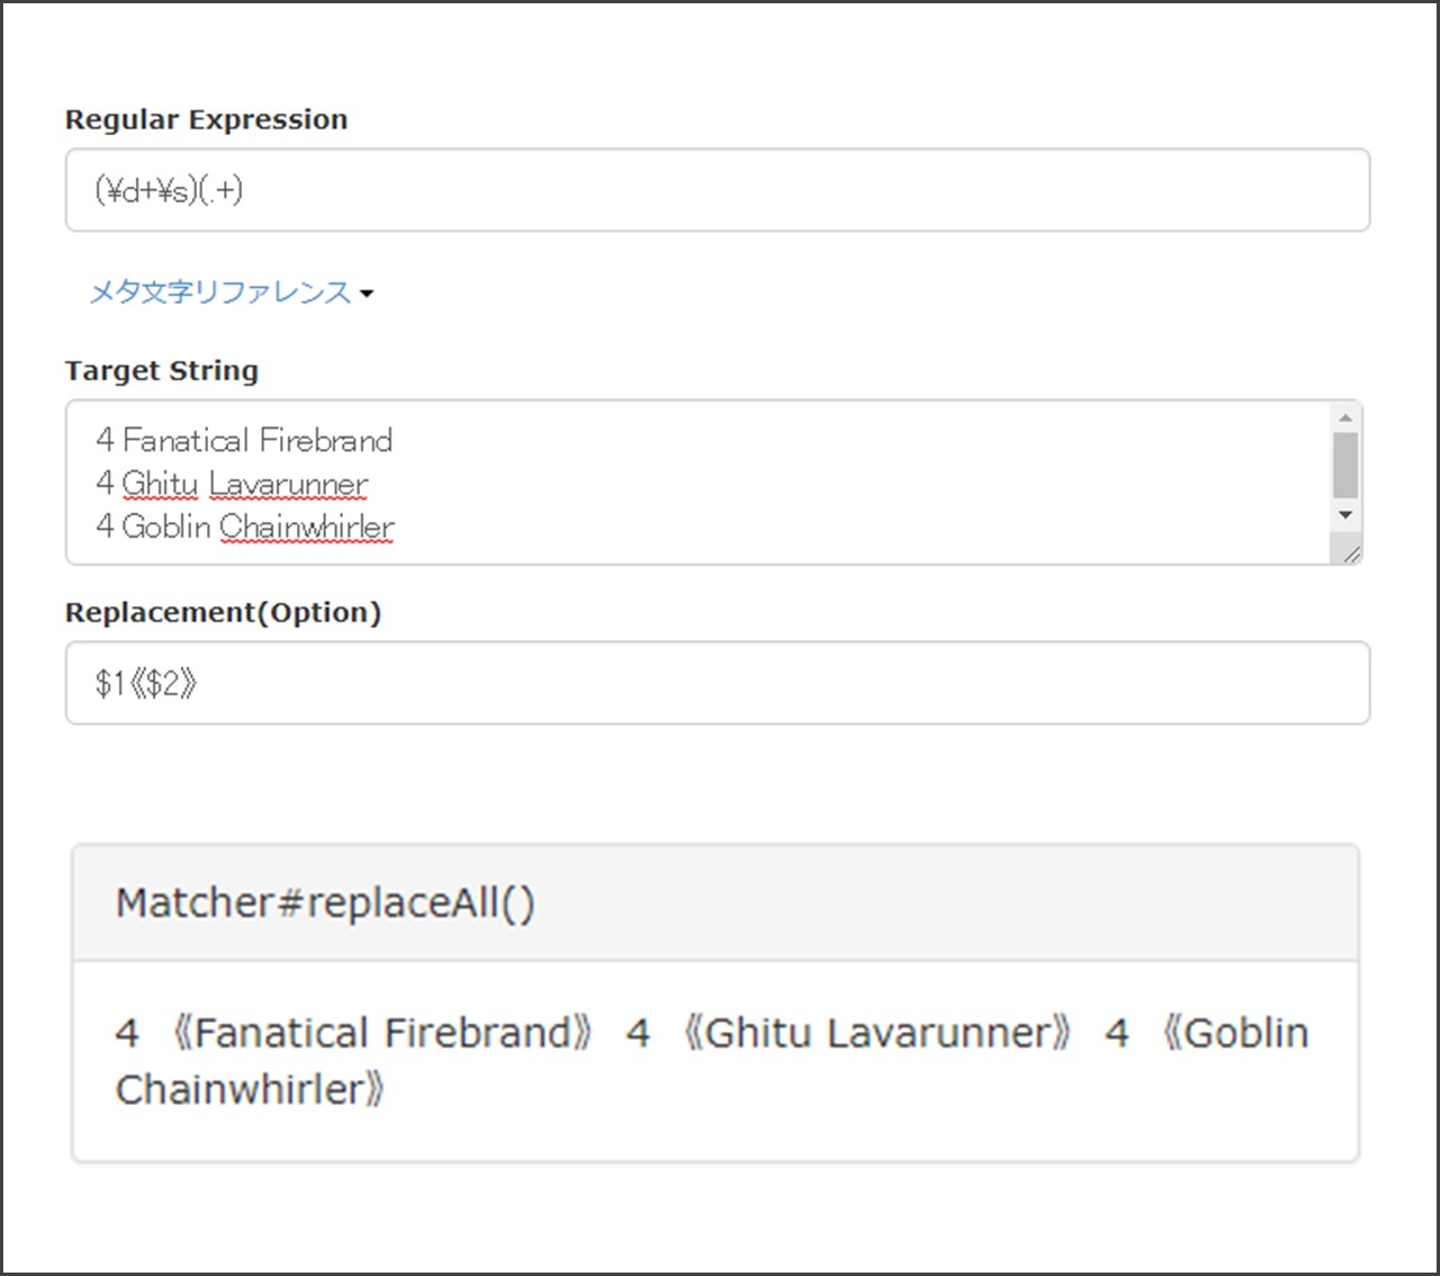The width and height of the screenshot is (1440, 1276).
Task: Click the textarea resize handle corner
Action: pyautogui.click(x=1352, y=554)
